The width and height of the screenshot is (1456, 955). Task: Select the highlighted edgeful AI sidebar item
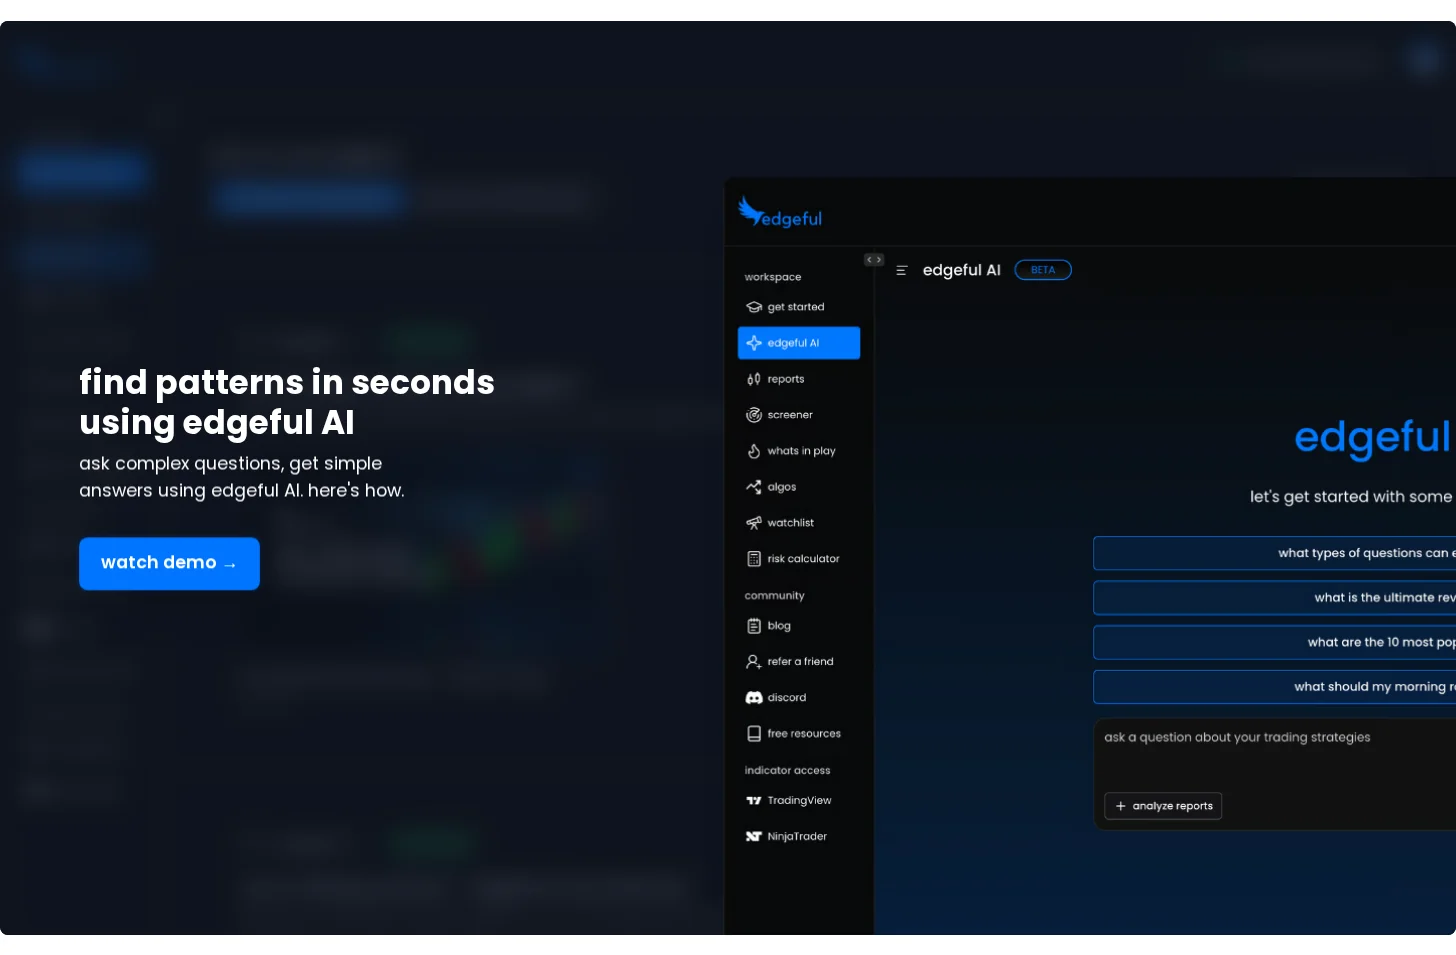tap(799, 343)
